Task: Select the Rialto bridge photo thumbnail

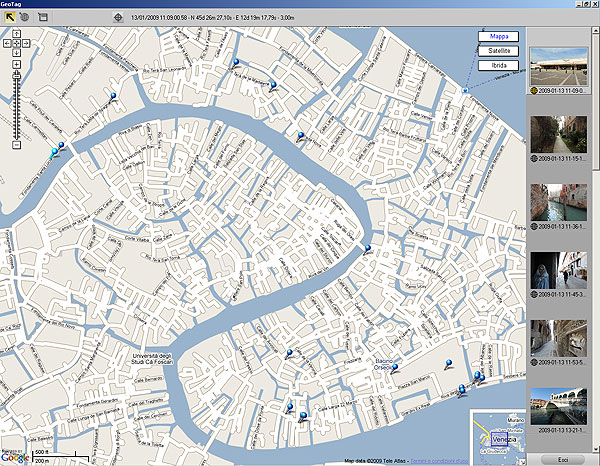Action: pos(559,406)
